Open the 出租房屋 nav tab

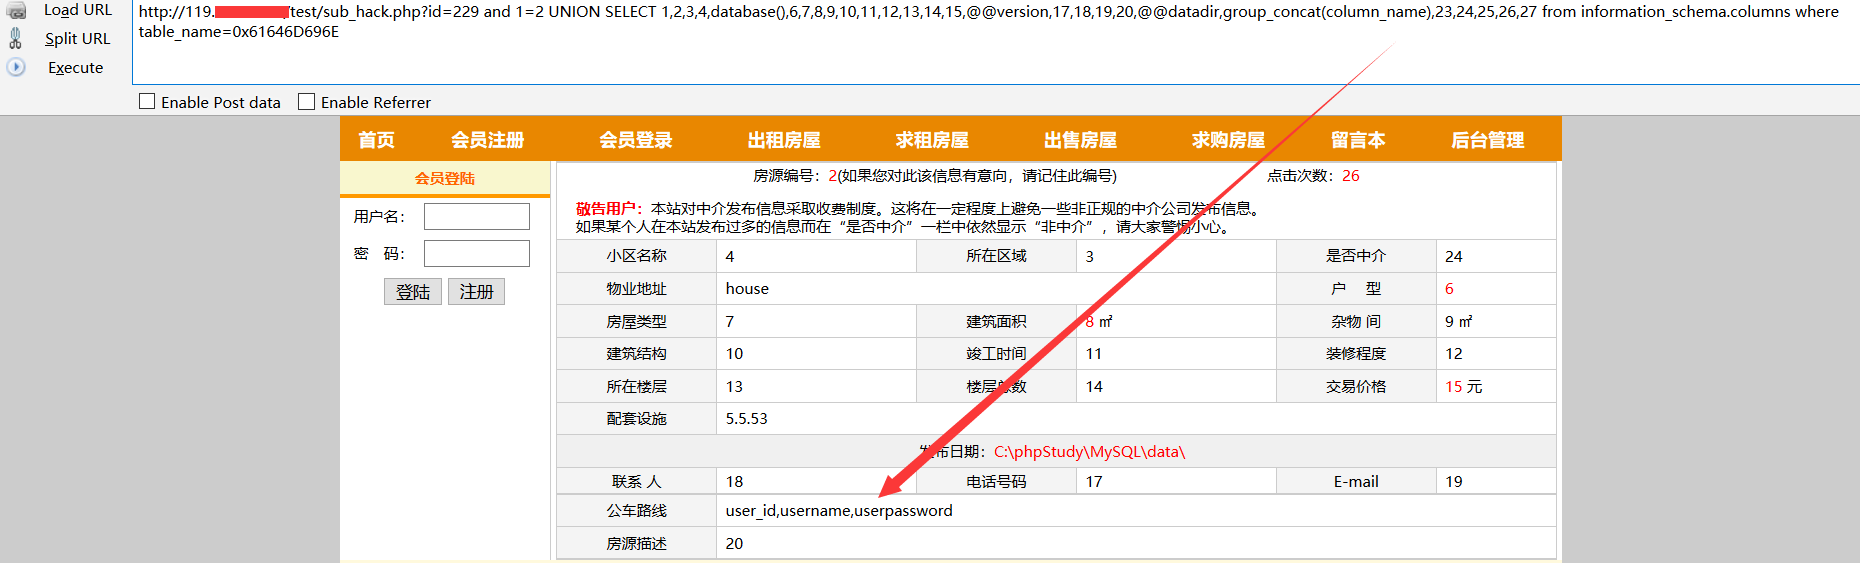coord(784,140)
